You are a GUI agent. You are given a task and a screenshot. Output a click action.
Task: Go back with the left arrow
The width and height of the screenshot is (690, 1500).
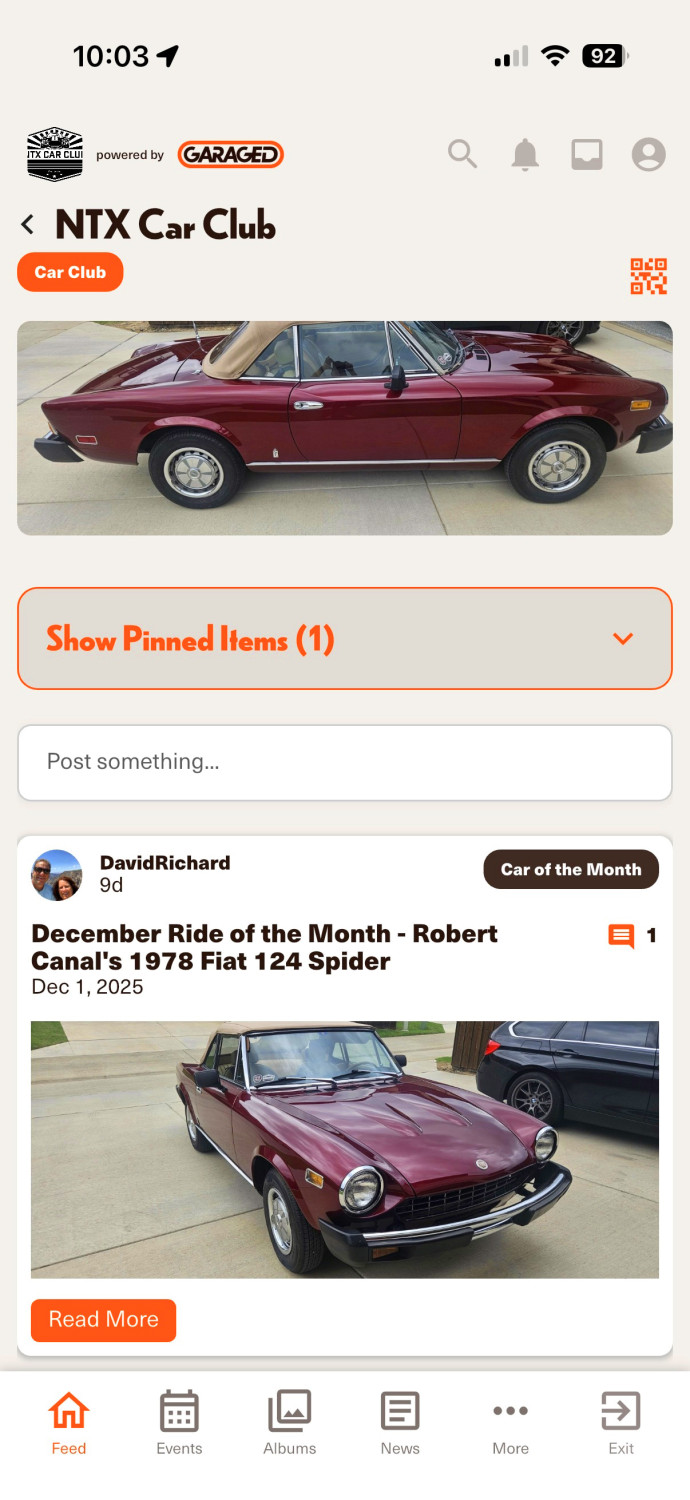pyautogui.click(x=28, y=225)
